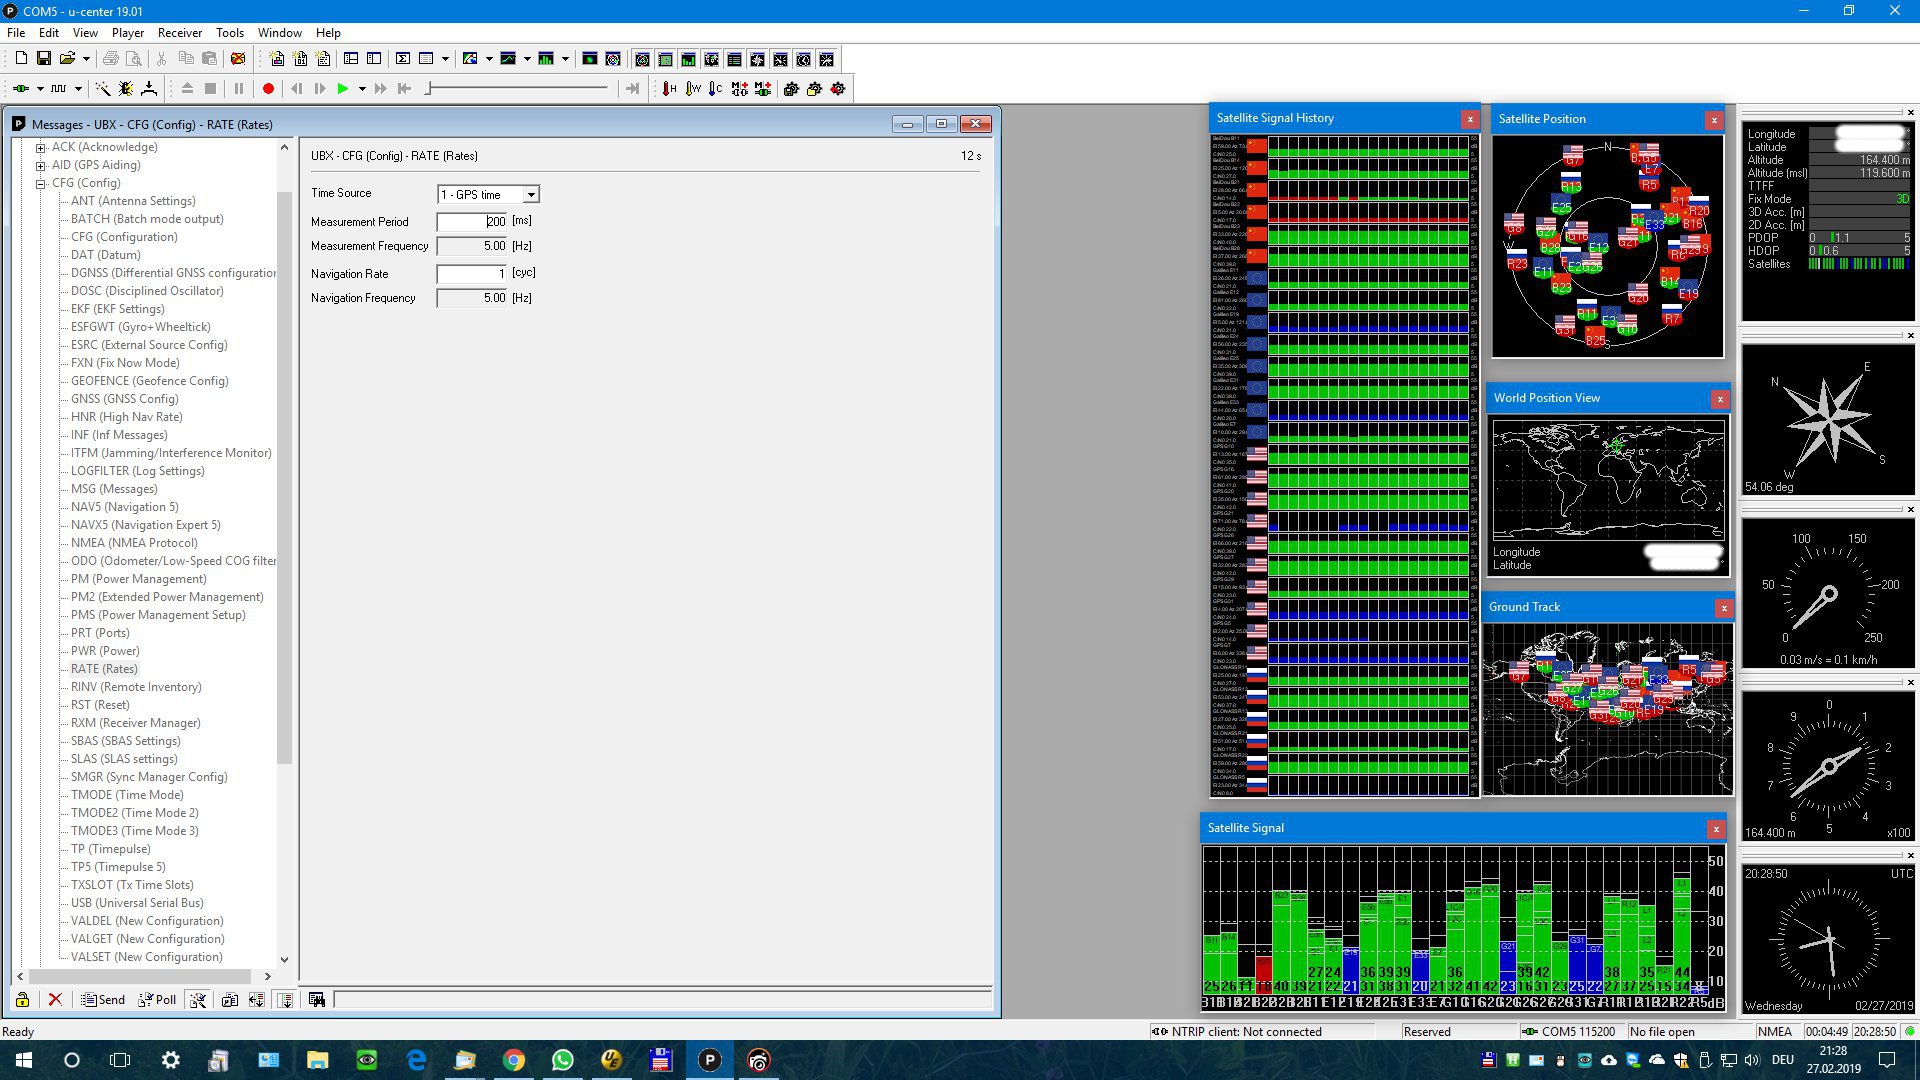Click the Save file icon
The image size is (1920, 1080).
[x=44, y=59]
